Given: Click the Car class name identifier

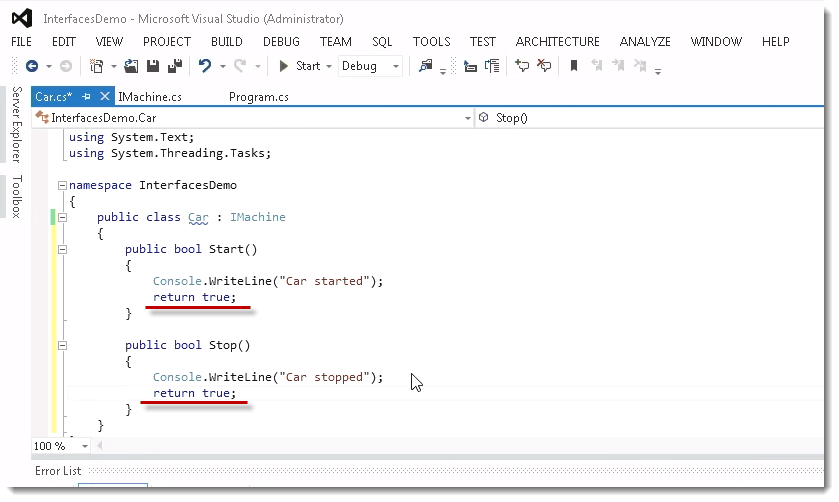Looking at the screenshot, I should (x=198, y=217).
